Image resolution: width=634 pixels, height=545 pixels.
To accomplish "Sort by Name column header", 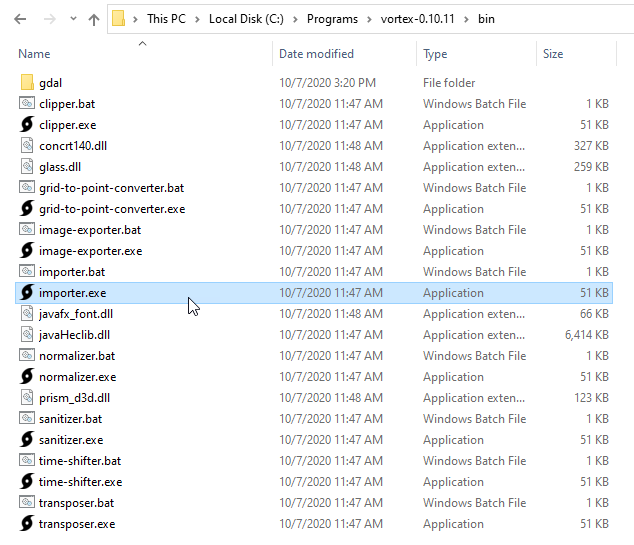I will click(34, 54).
